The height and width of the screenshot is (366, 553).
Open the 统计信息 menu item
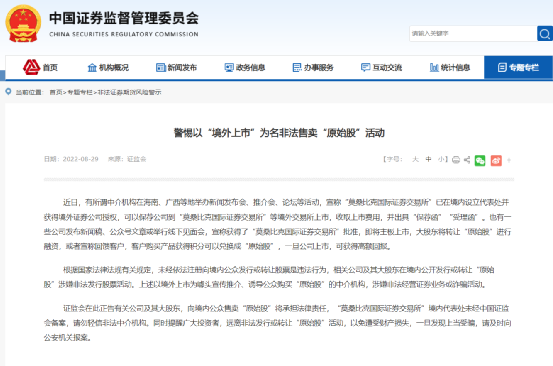(x=450, y=67)
